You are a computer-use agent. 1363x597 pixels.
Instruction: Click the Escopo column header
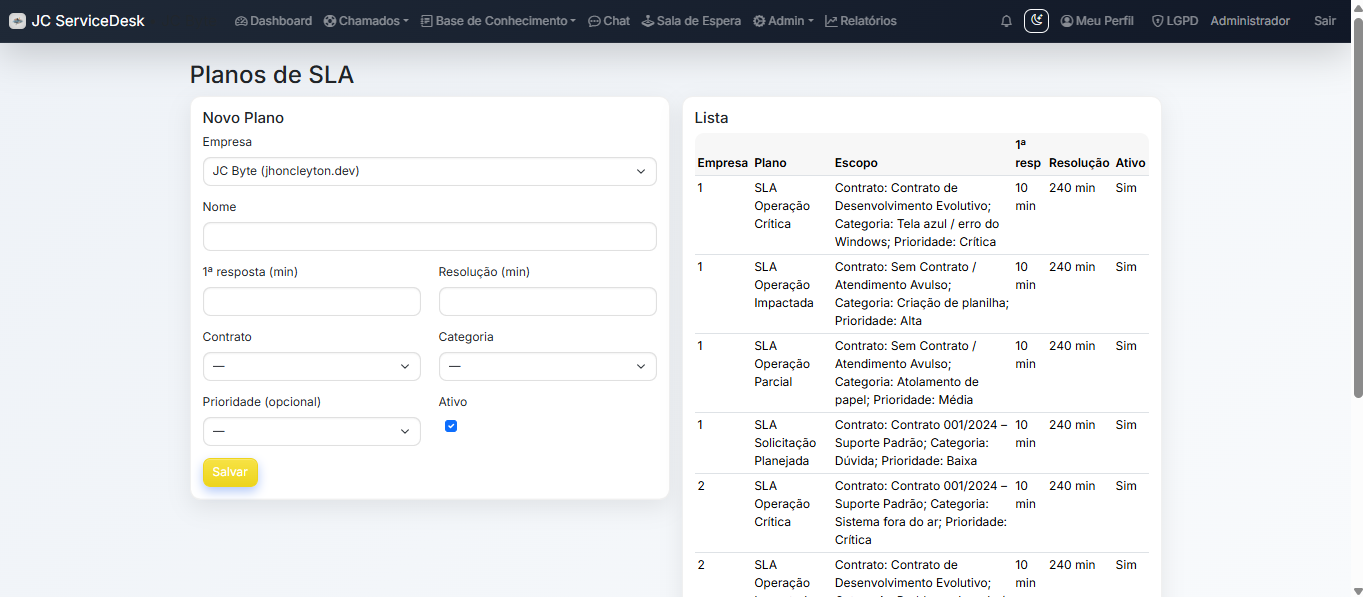(x=856, y=163)
